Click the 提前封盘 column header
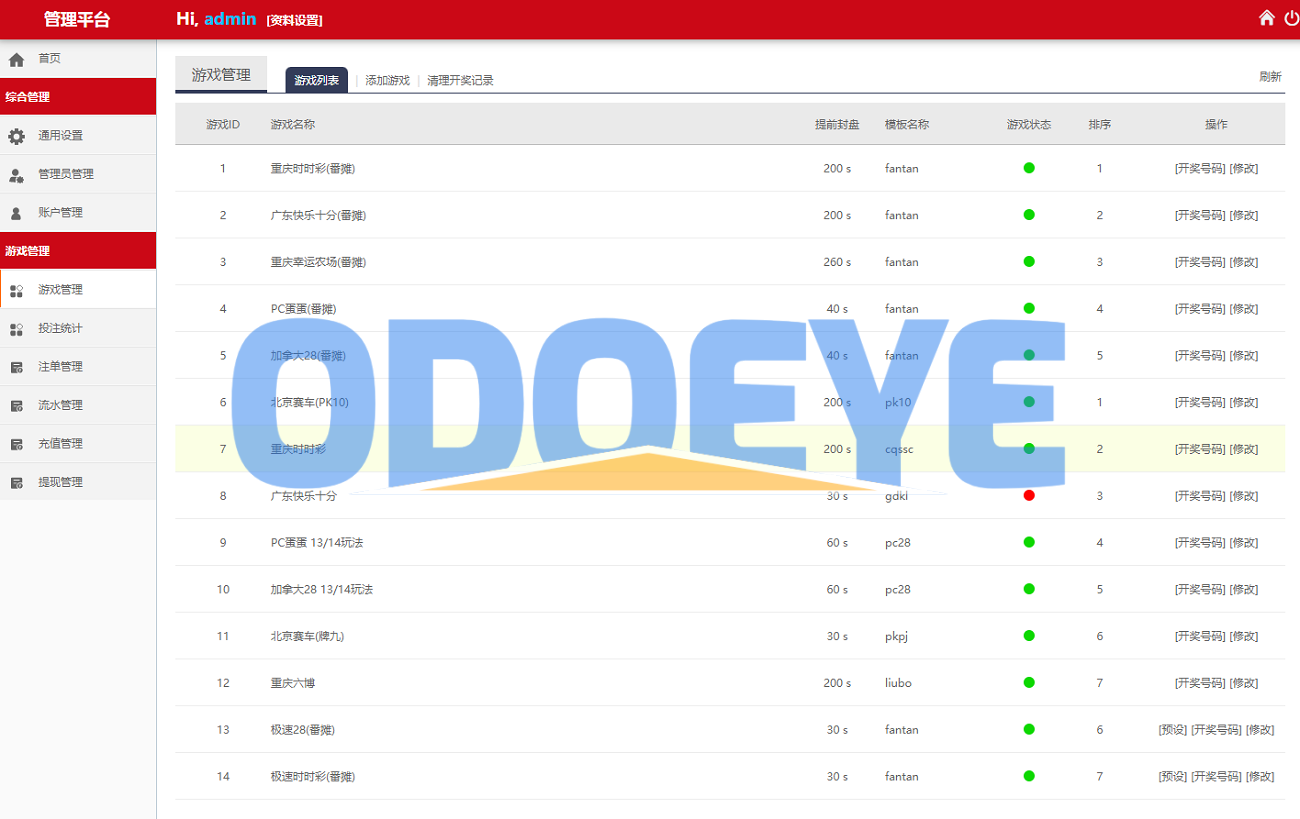Viewport: 1300px width, 819px height. pyautogui.click(x=837, y=125)
